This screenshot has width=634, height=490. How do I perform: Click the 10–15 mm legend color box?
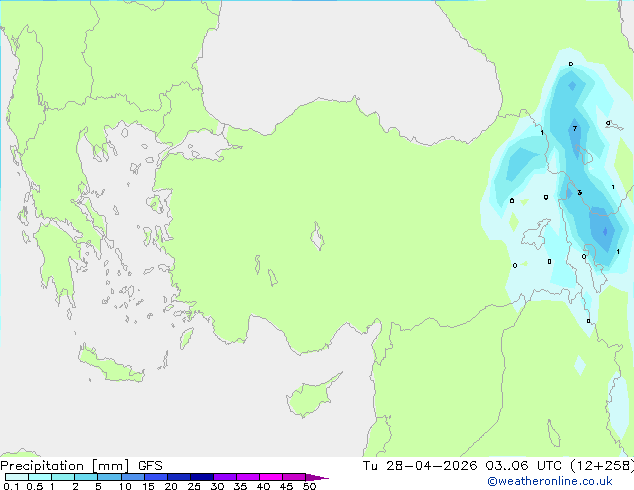click(132, 477)
